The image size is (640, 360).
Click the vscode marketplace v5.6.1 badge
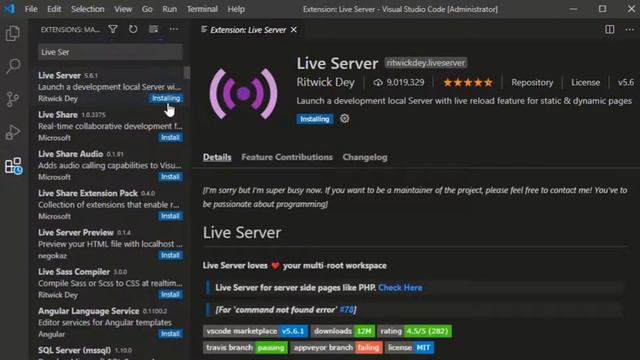point(256,331)
